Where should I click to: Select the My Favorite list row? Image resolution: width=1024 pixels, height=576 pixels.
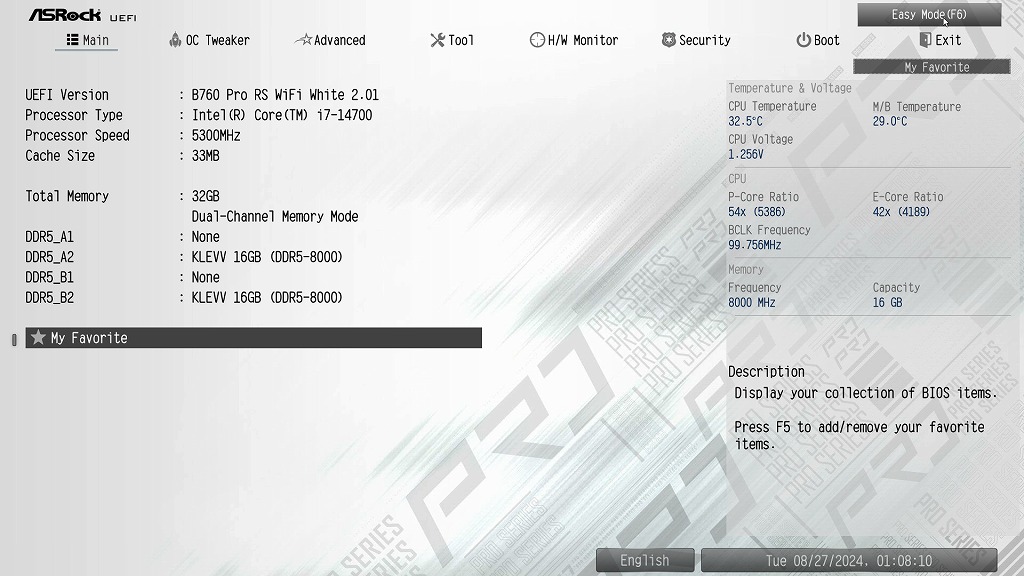(x=253, y=338)
